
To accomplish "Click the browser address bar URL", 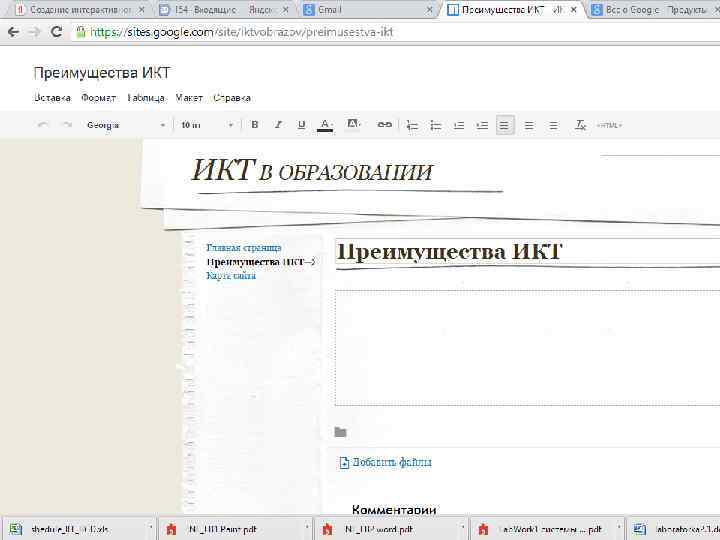I will point(240,32).
